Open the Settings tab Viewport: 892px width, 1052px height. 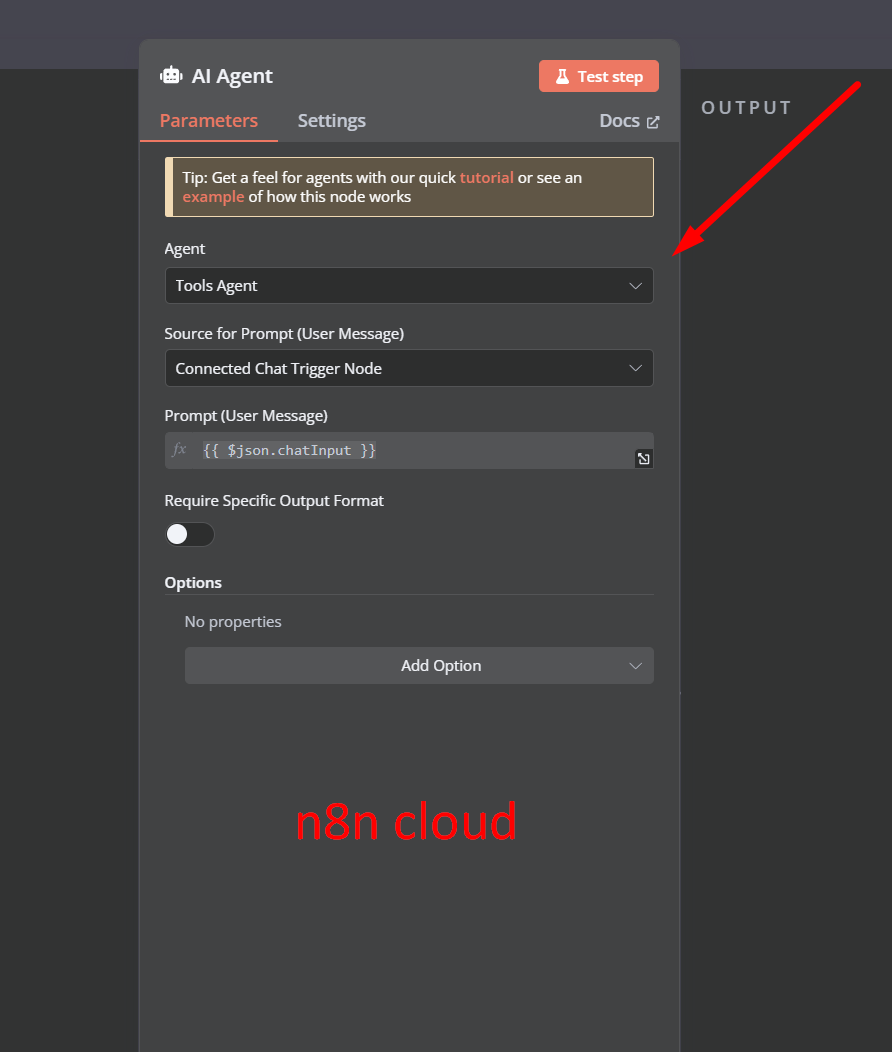click(331, 121)
